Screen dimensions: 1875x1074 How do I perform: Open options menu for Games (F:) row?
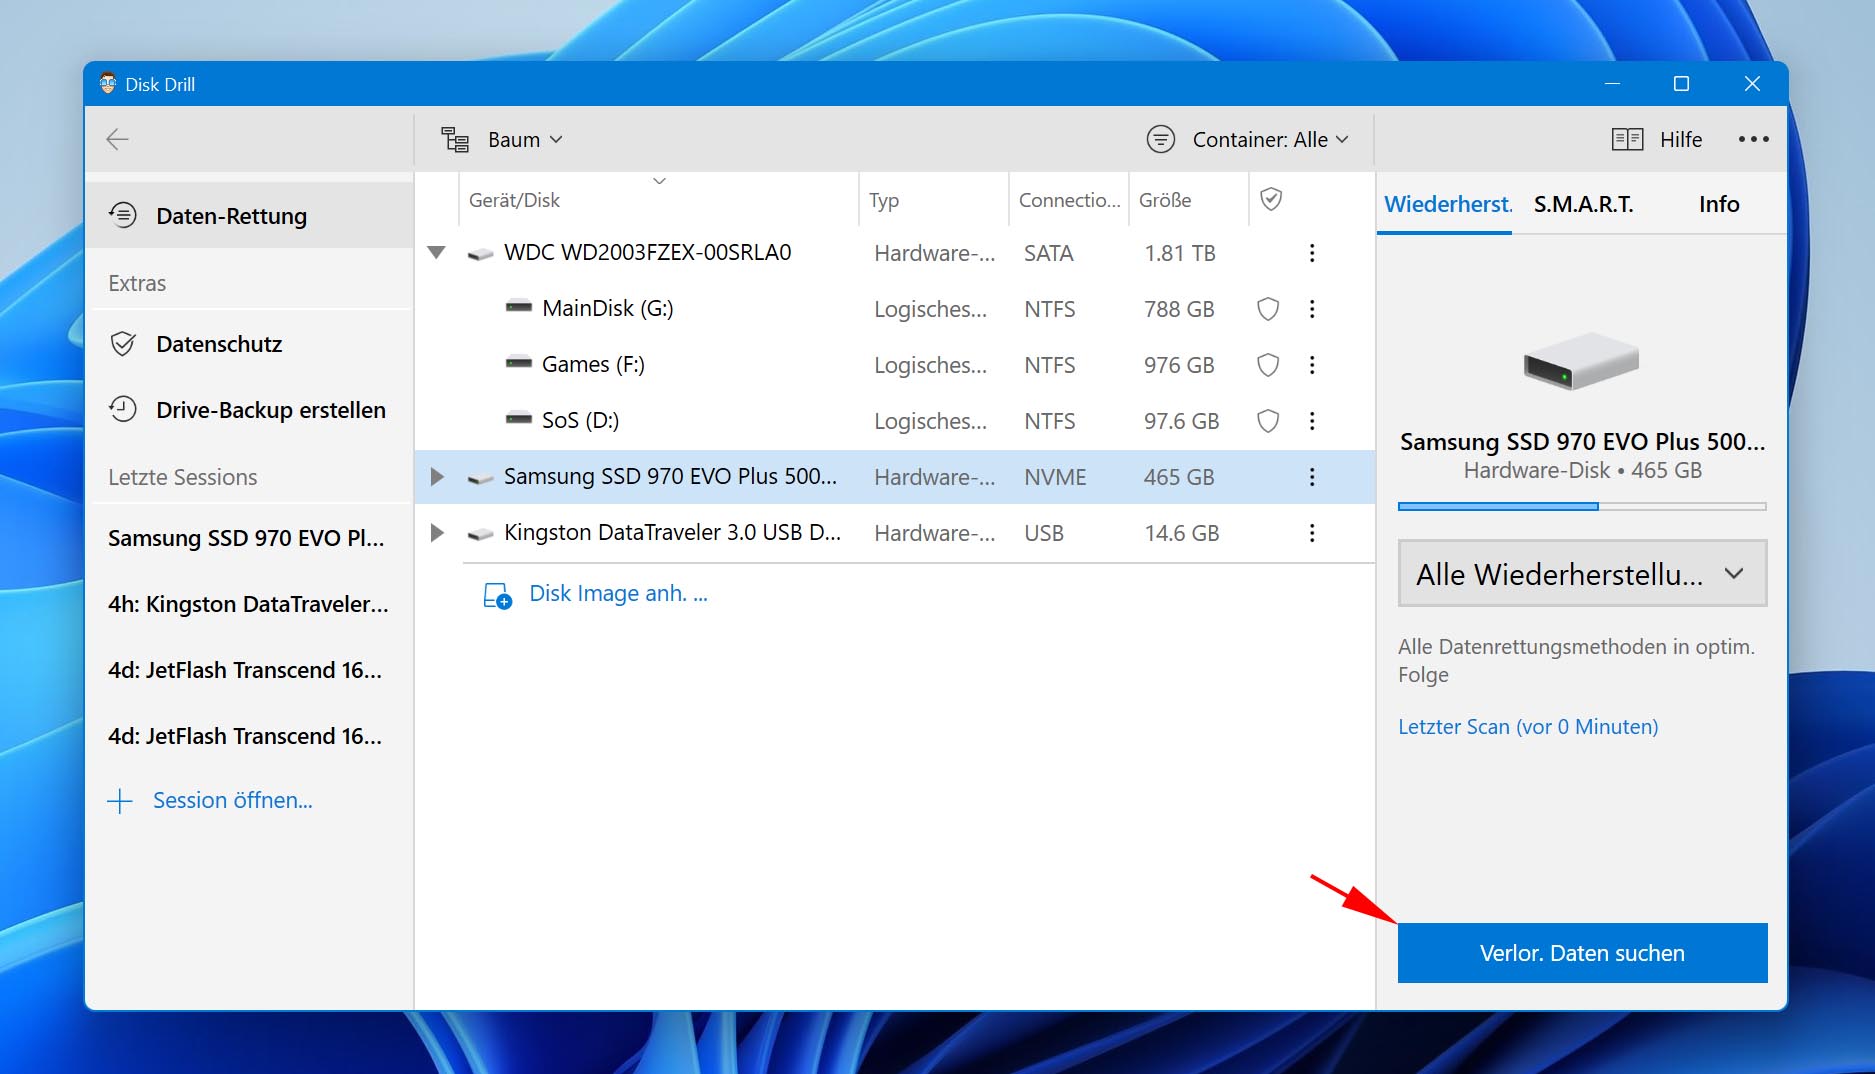click(1312, 365)
